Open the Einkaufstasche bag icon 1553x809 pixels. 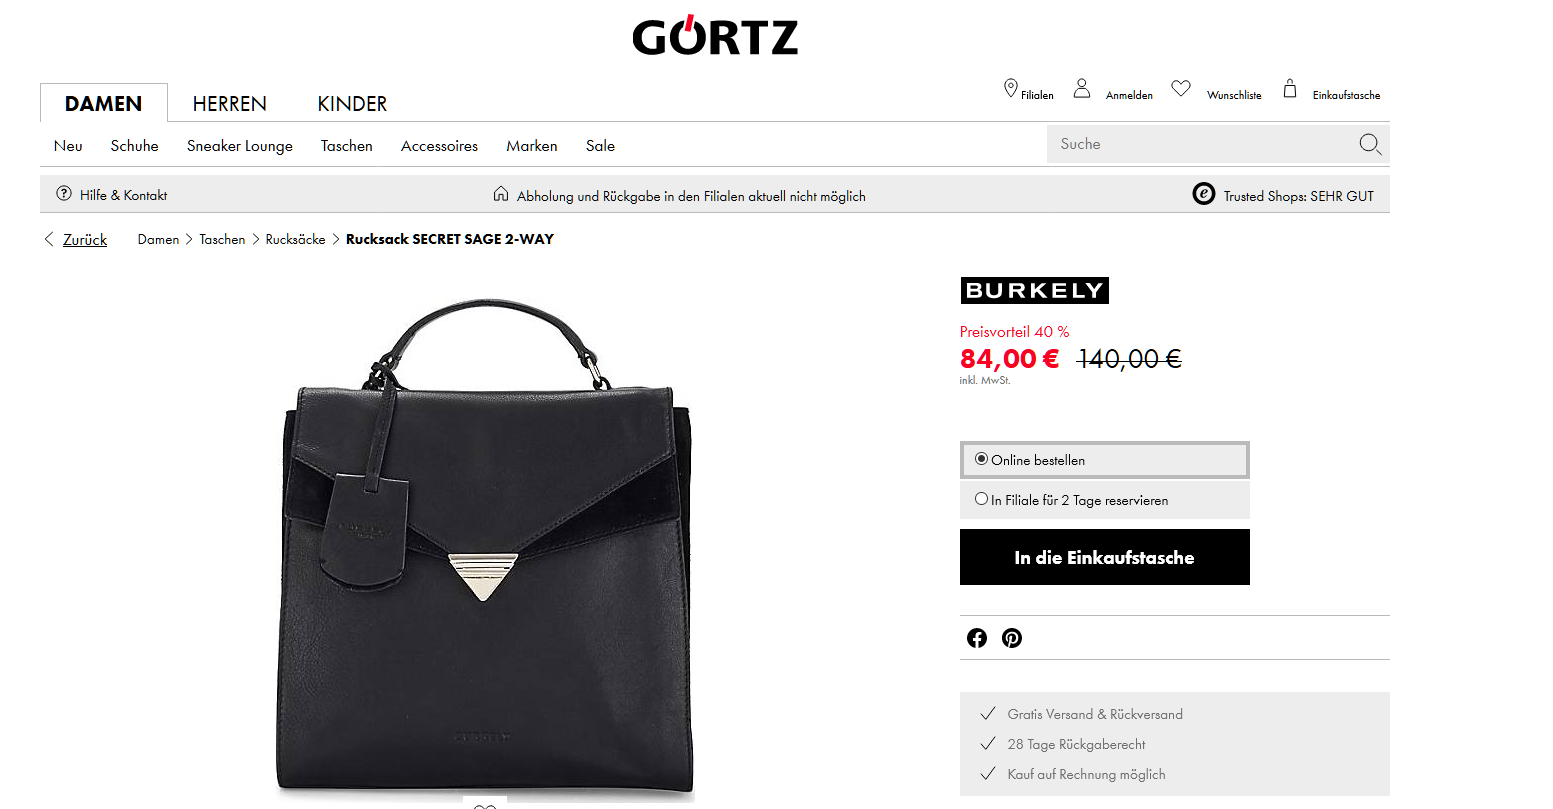(x=1290, y=88)
